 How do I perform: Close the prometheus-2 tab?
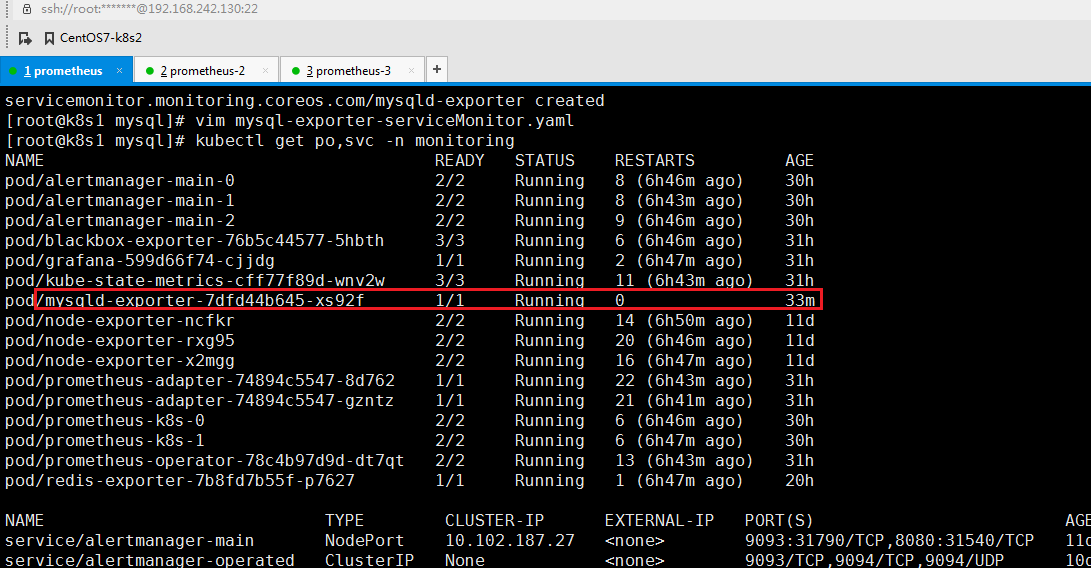[x=265, y=71]
